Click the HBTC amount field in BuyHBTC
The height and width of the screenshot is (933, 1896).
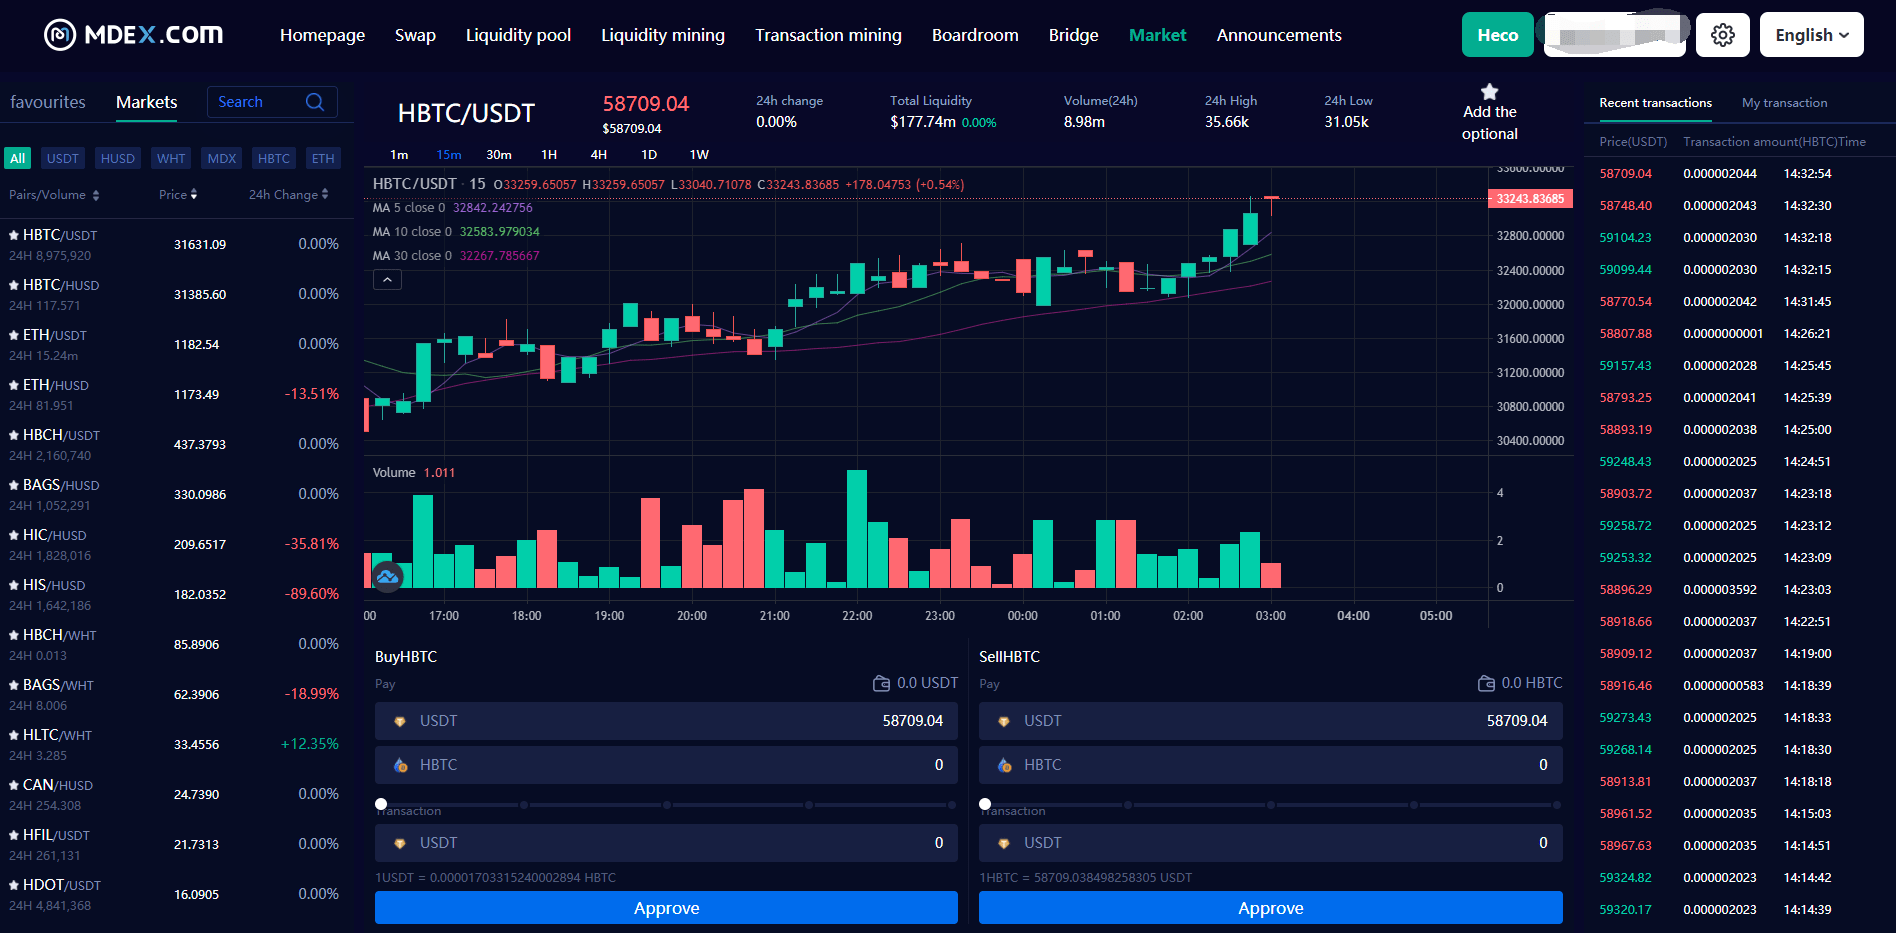pyautogui.click(x=666, y=765)
